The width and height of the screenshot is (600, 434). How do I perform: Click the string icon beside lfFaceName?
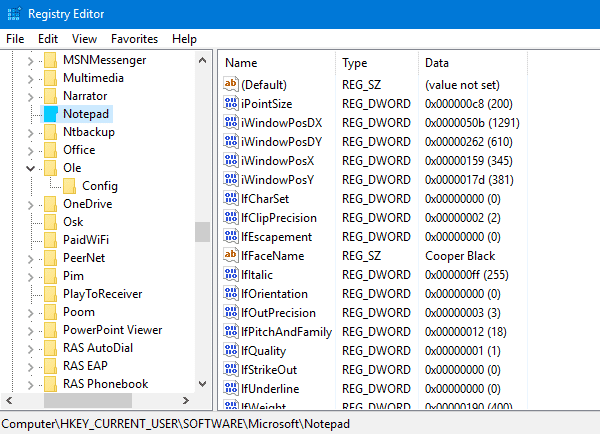tap(231, 256)
